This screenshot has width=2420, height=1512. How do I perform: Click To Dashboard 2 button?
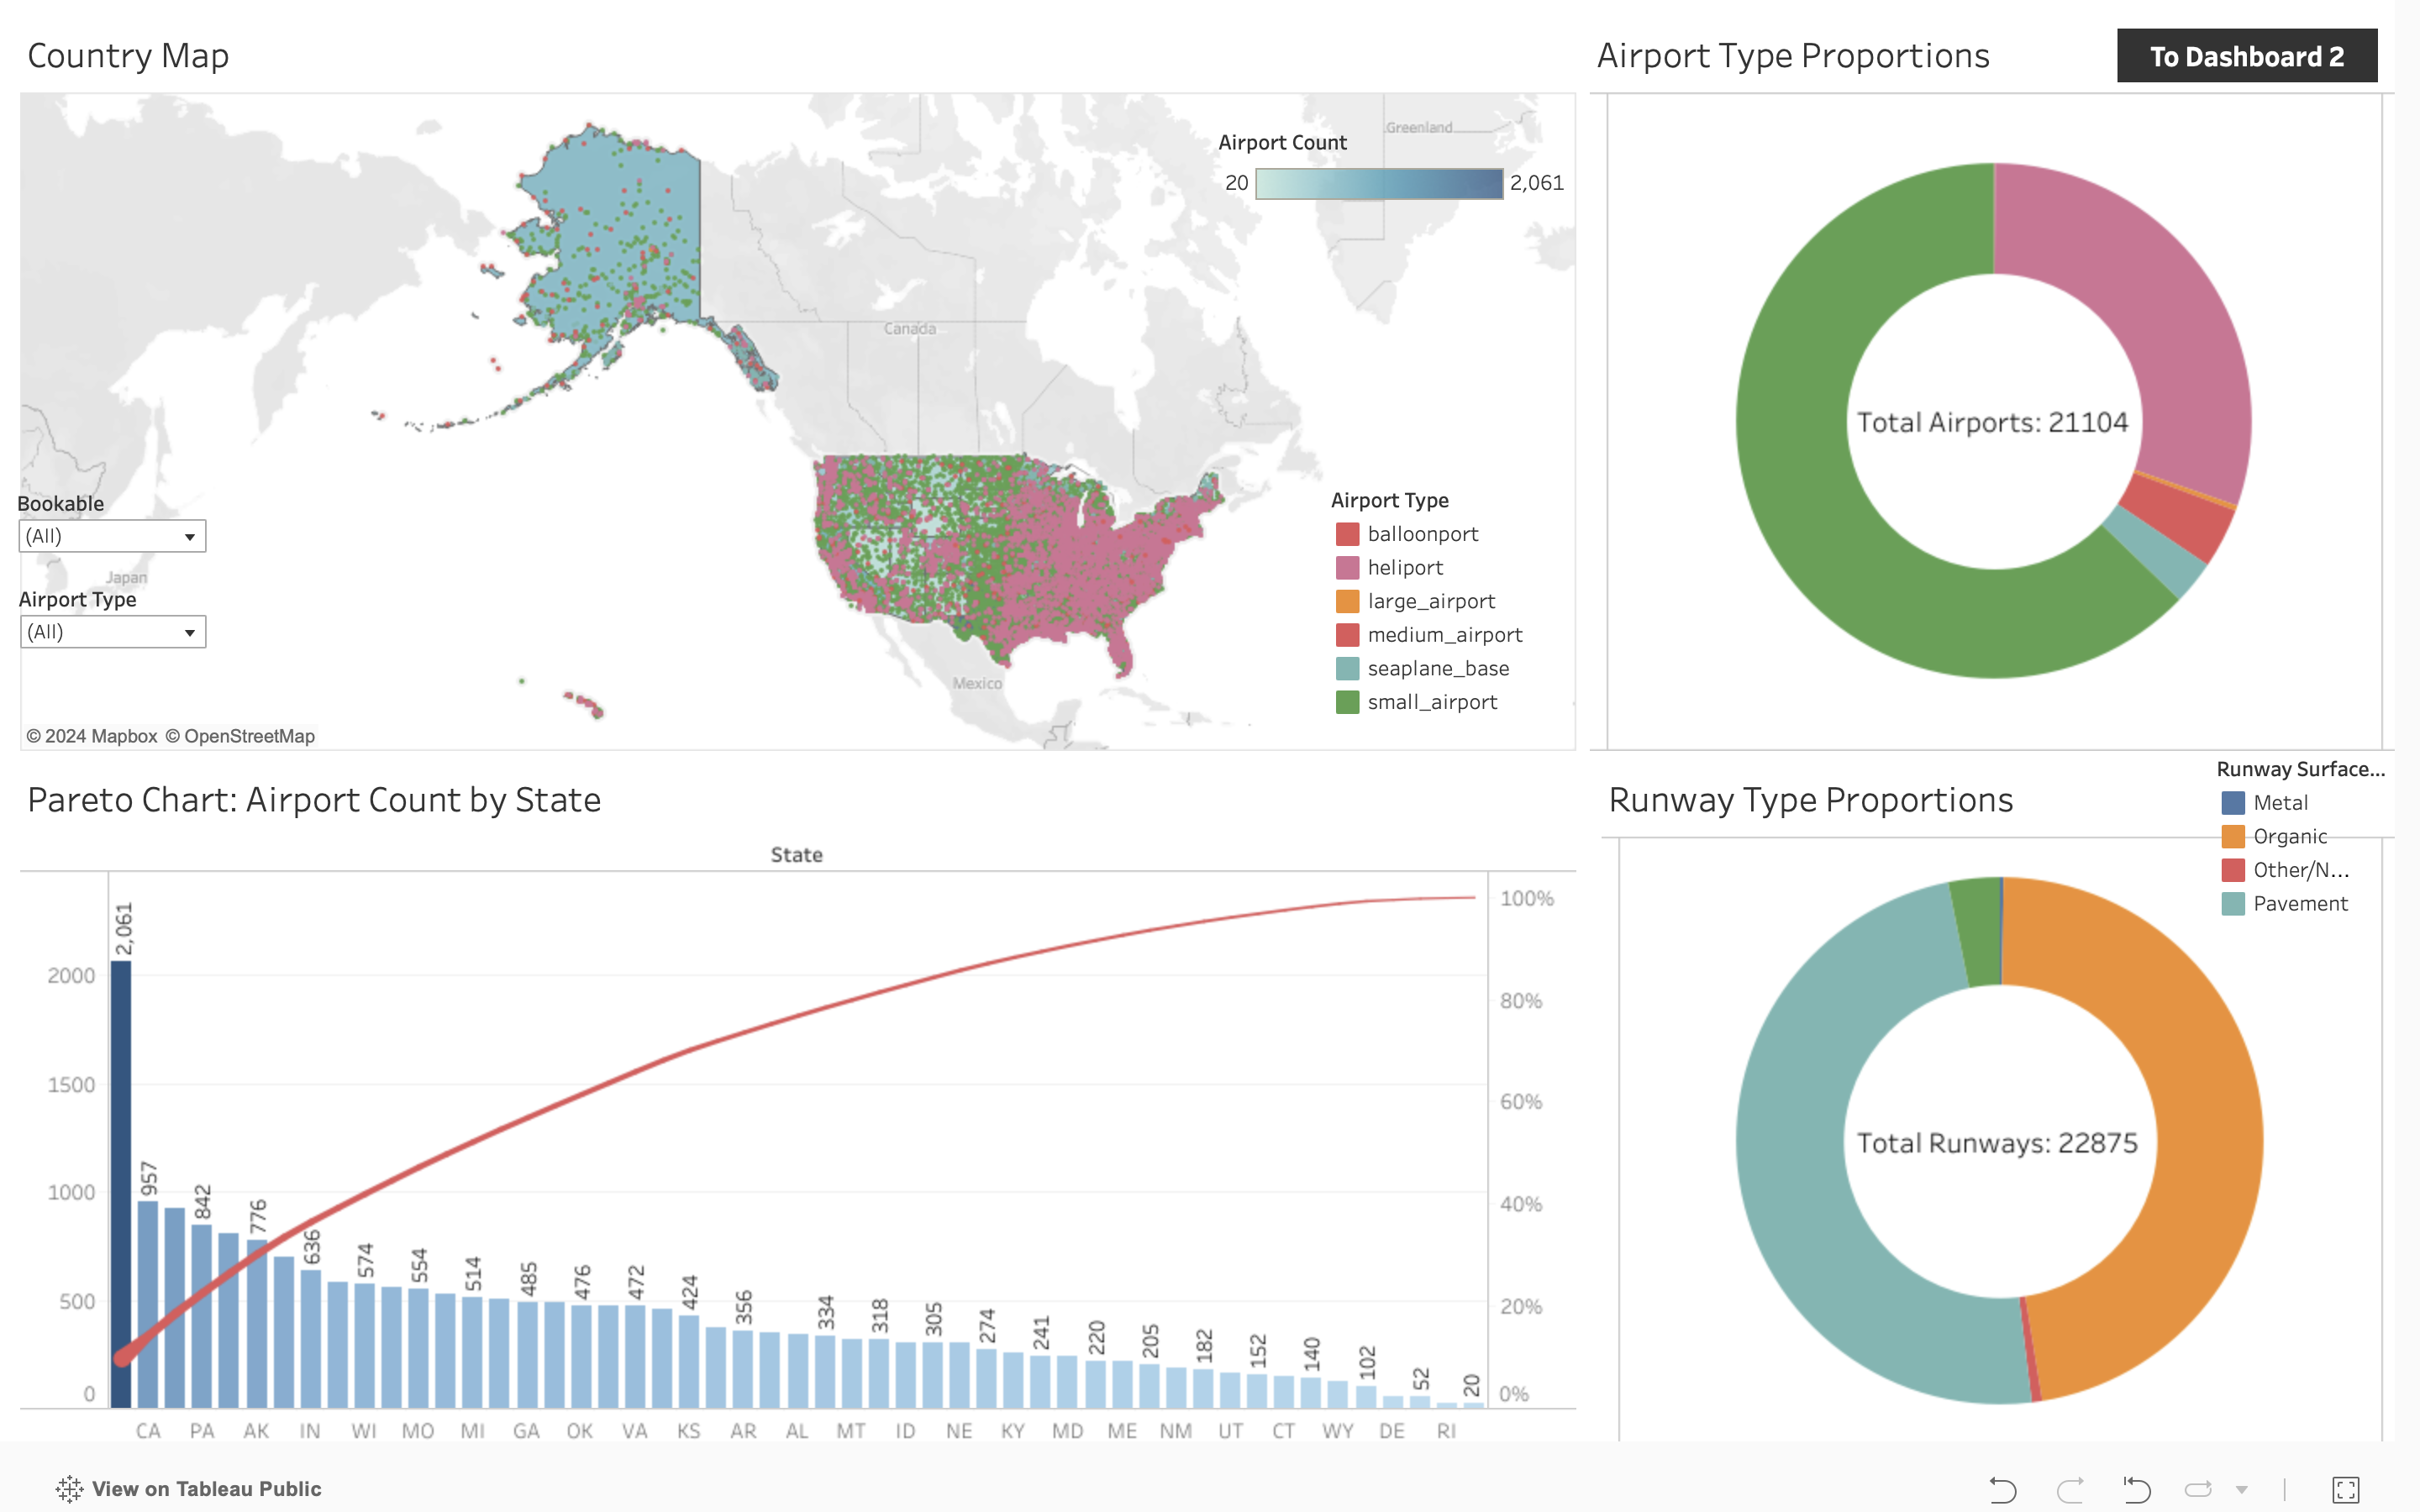pyautogui.click(x=2246, y=57)
